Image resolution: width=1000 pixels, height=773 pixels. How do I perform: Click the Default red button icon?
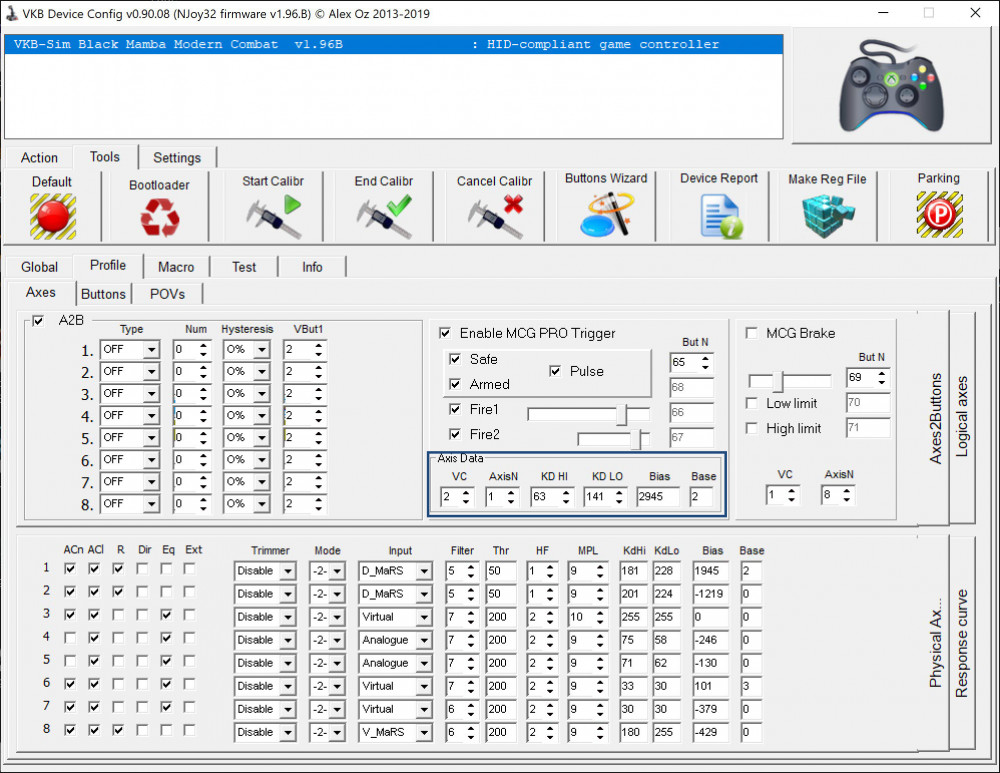click(x=52, y=215)
